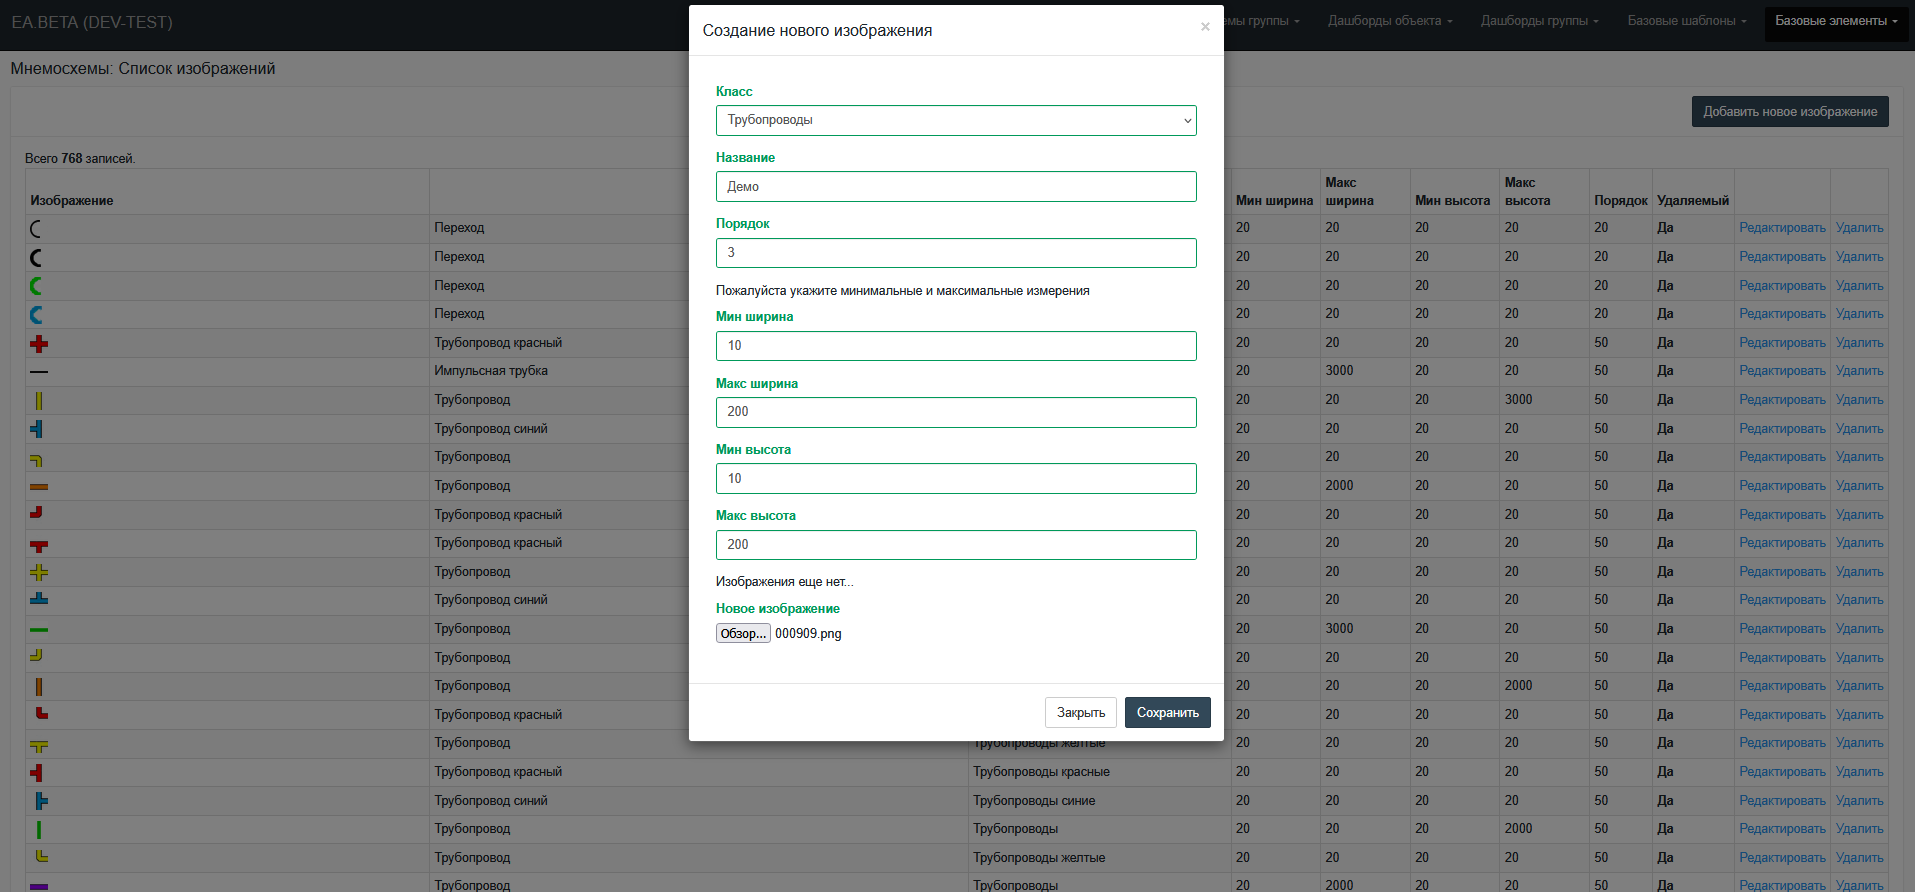Screen dimensions: 1915x892
Task: Click the Макс ширина input field
Action: [x=956, y=412]
